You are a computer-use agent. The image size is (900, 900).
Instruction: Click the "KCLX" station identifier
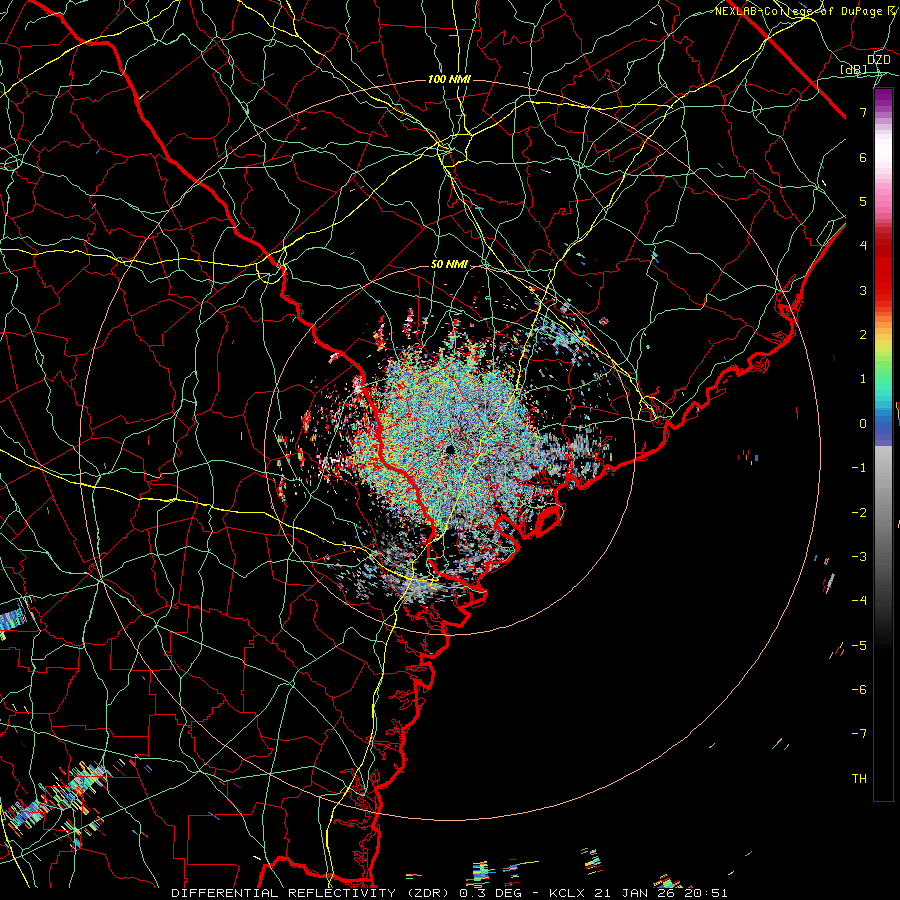[567, 893]
